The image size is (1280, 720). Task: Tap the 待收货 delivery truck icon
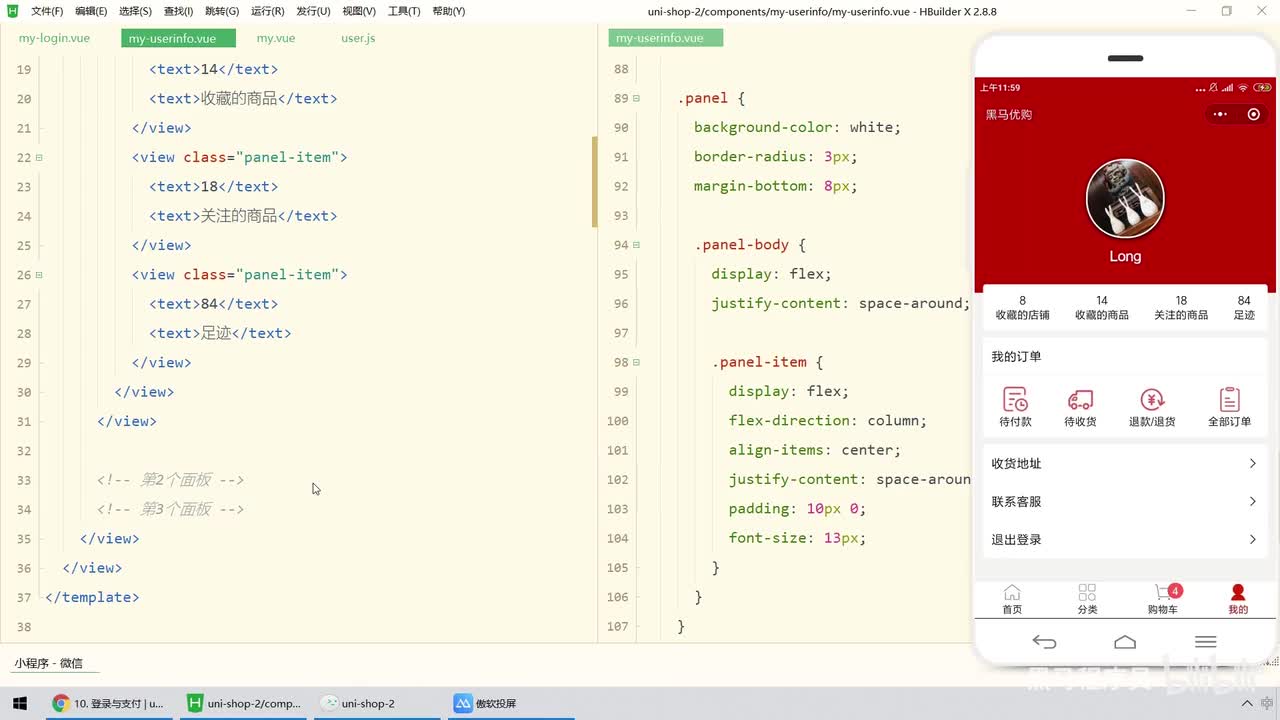(1080, 400)
